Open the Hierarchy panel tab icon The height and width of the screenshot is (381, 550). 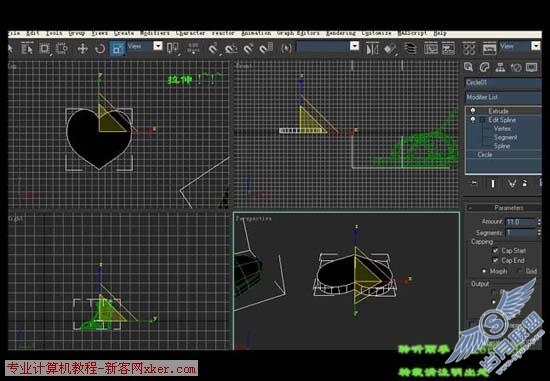(x=500, y=67)
